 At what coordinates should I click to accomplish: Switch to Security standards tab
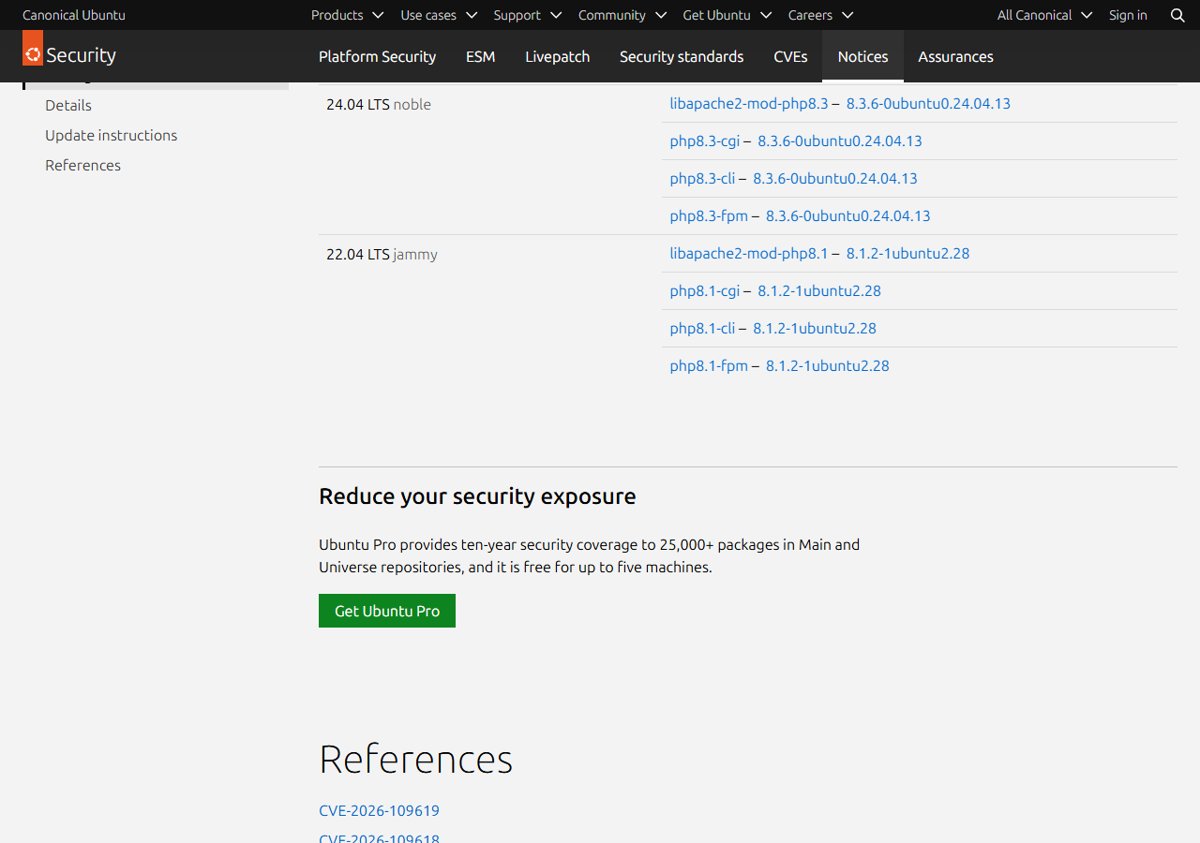click(x=681, y=56)
